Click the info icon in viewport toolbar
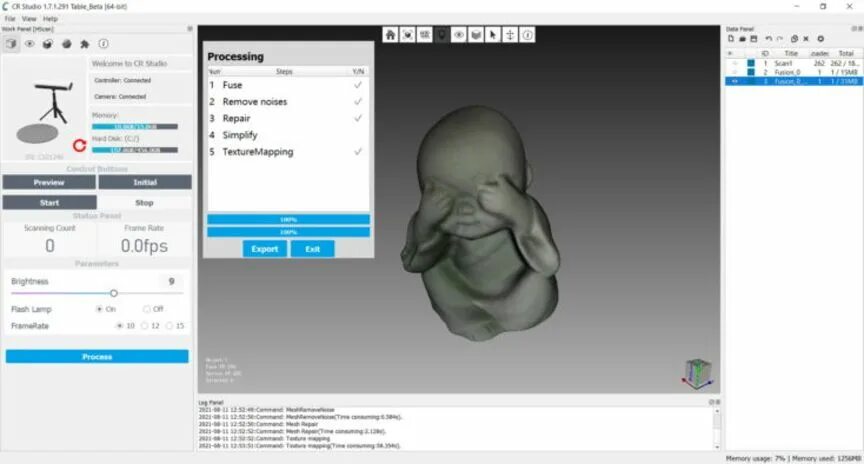The height and width of the screenshot is (464, 864). tap(527, 35)
